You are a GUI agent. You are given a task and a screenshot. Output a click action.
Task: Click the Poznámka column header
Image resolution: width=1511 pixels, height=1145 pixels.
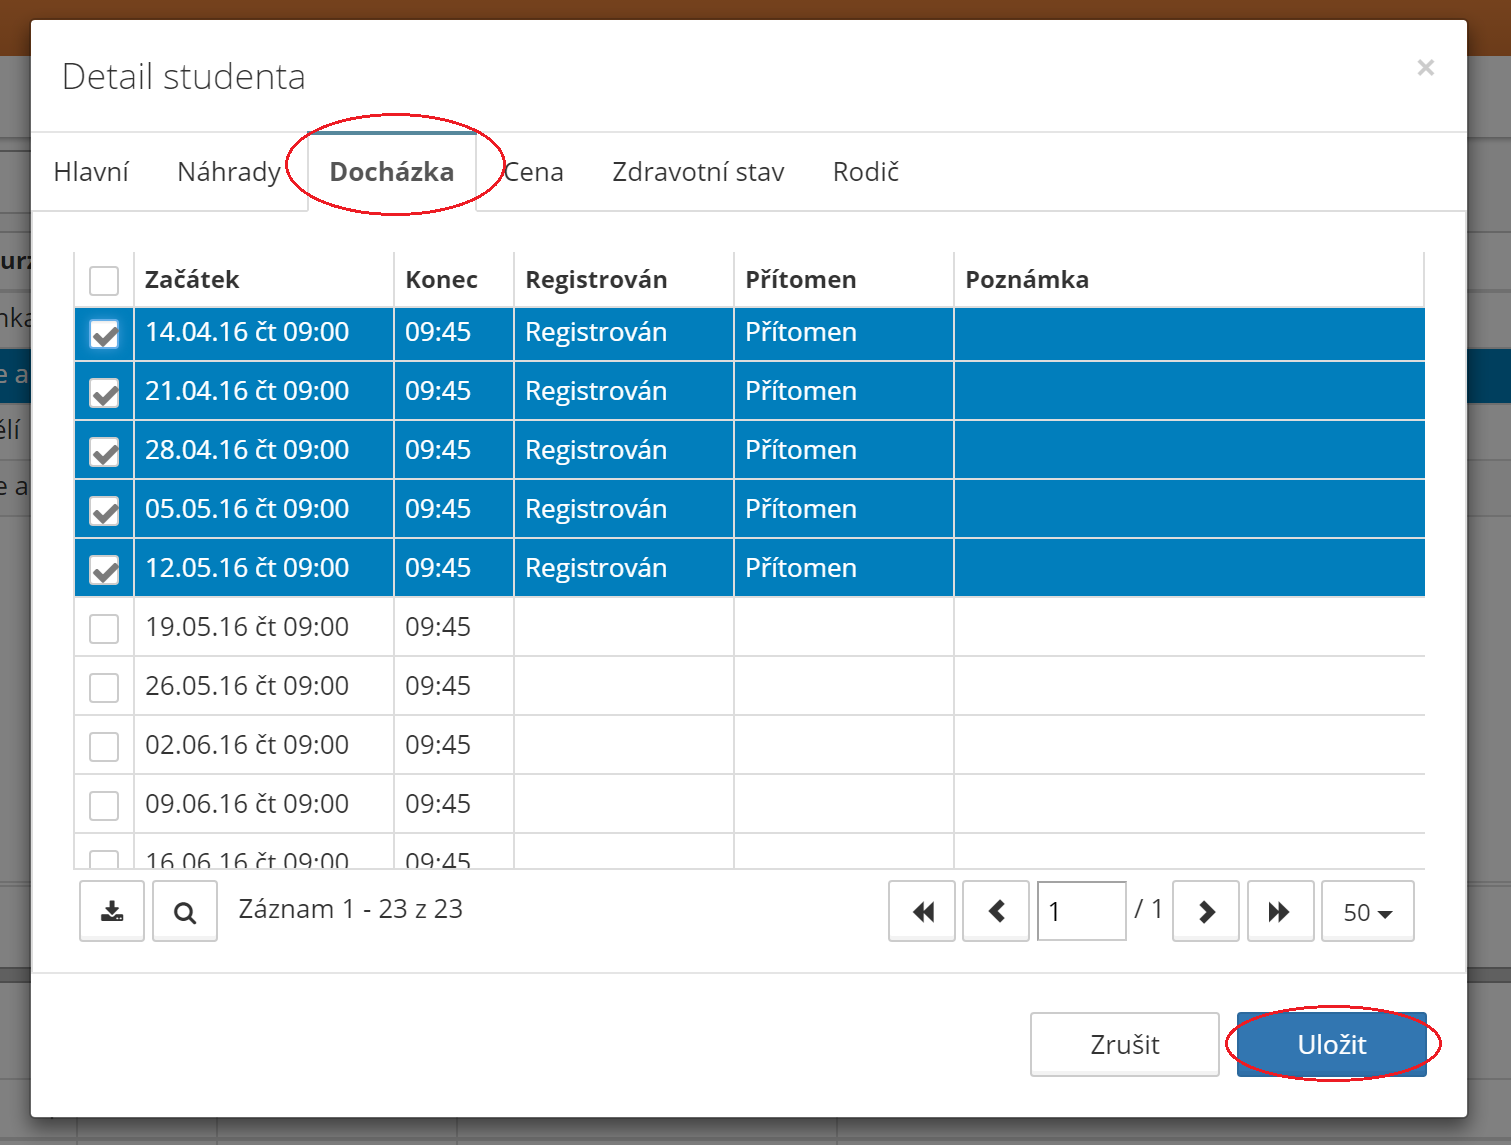[1189, 280]
